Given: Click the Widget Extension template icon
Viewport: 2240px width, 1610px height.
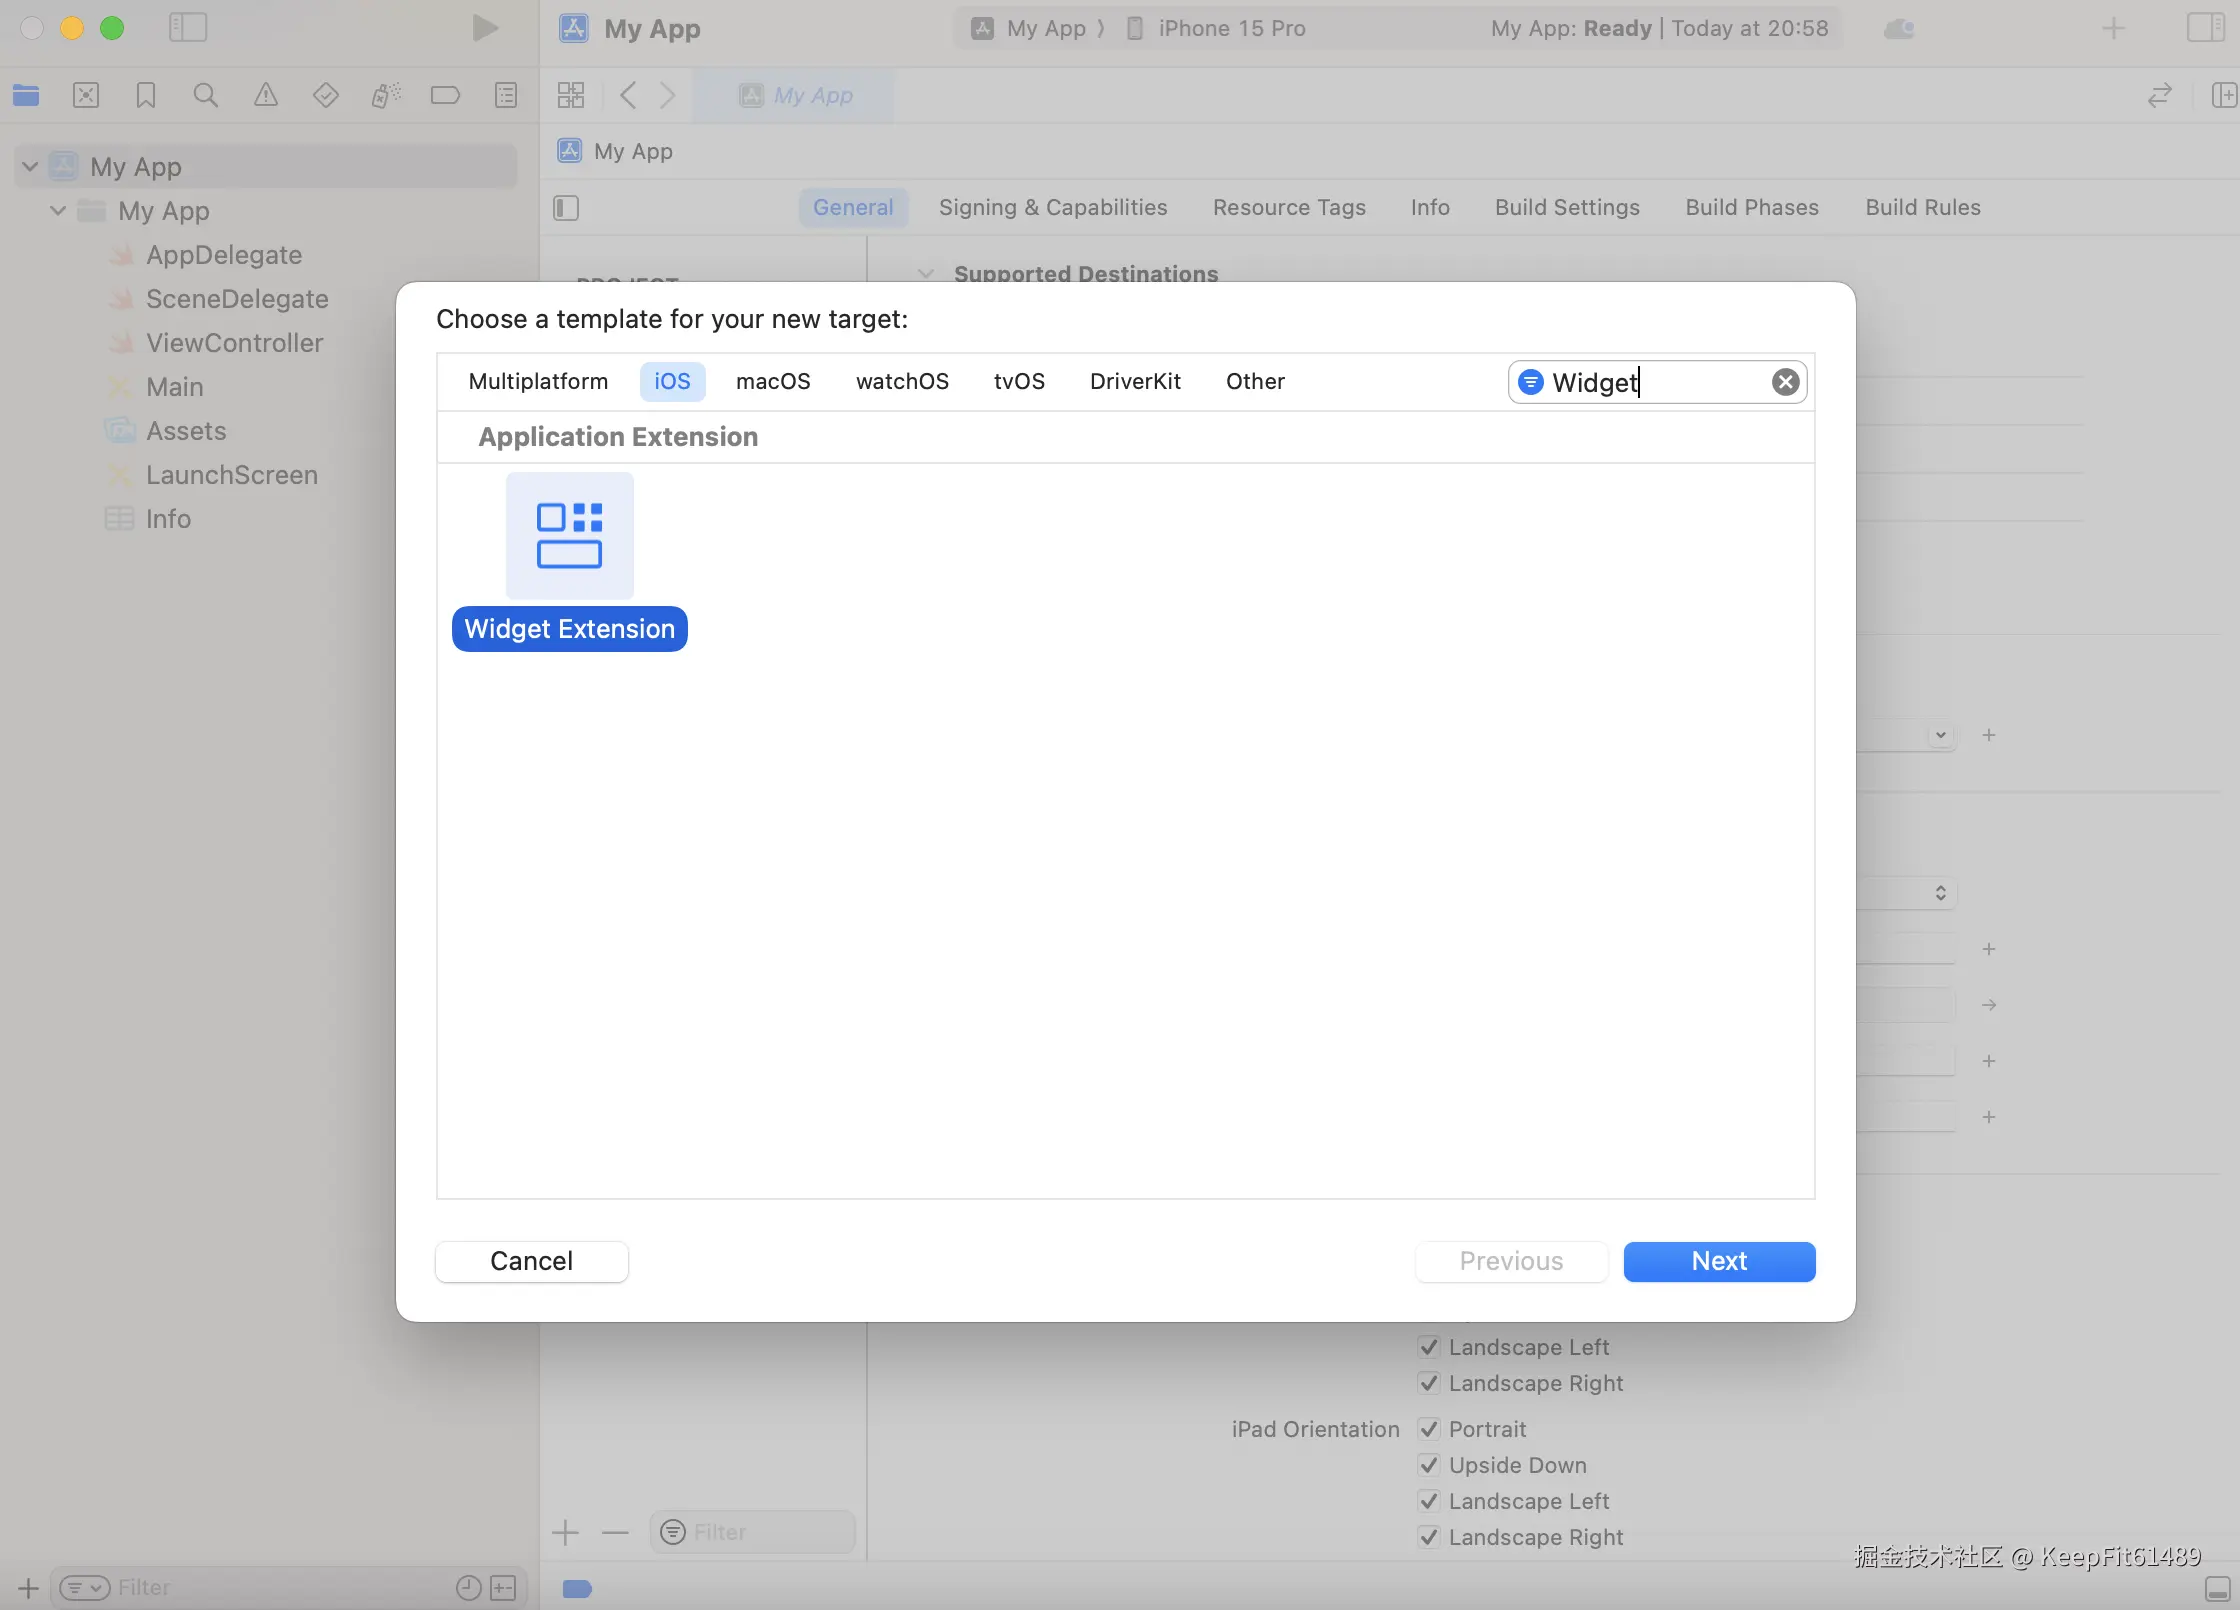Looking at the screenshot, I should (x=569, y=536).
